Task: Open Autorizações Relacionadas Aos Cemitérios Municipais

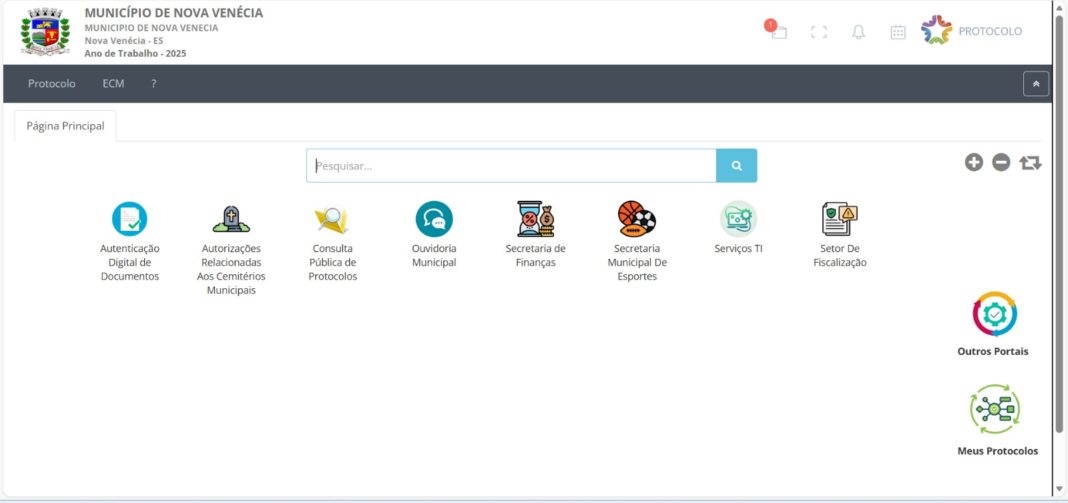Action: coord(231,219)
